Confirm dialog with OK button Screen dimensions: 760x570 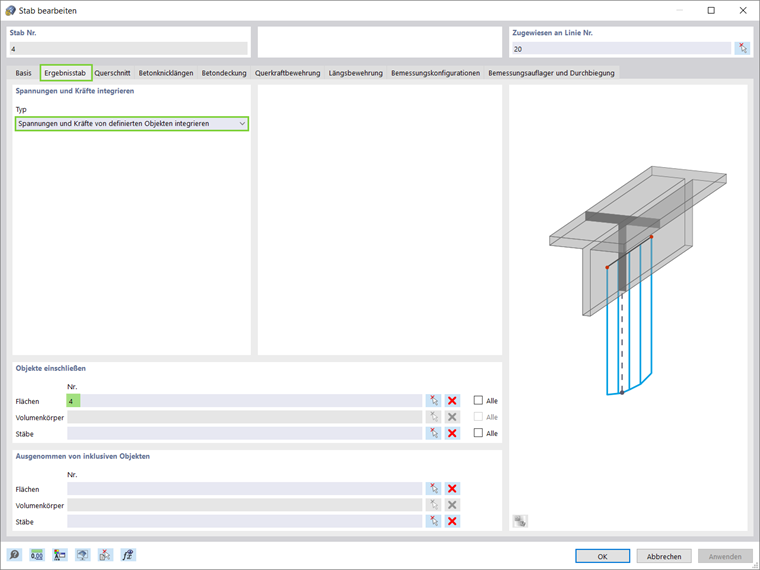[602, 556]
